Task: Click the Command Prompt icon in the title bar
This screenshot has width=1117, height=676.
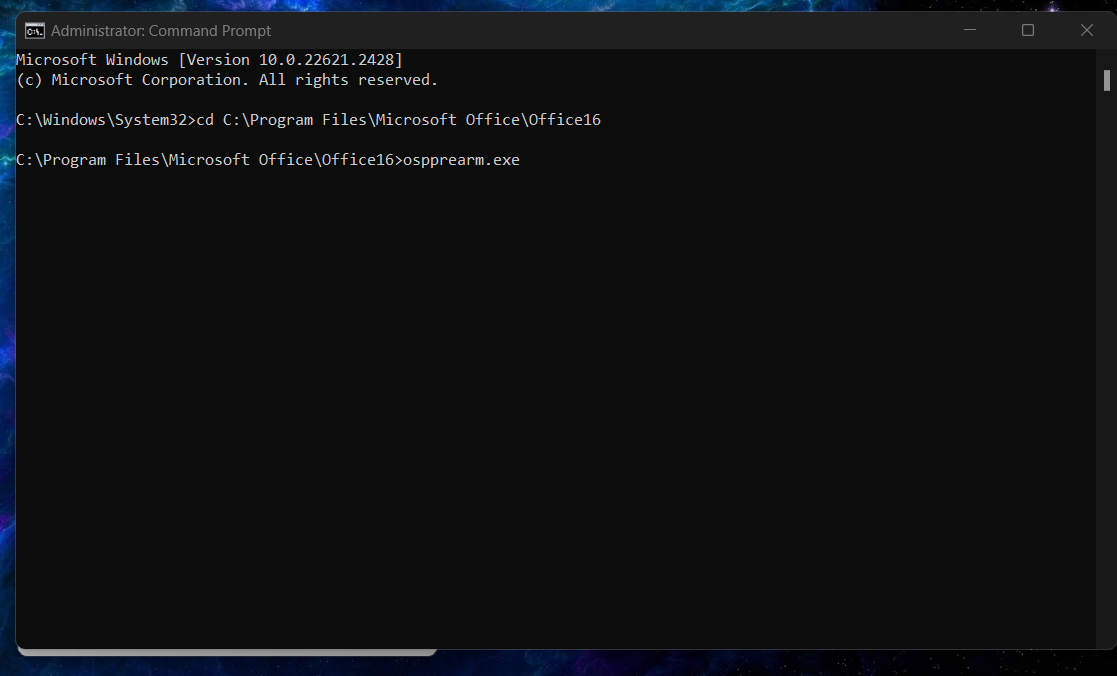Action: click(x=36, y=30)
